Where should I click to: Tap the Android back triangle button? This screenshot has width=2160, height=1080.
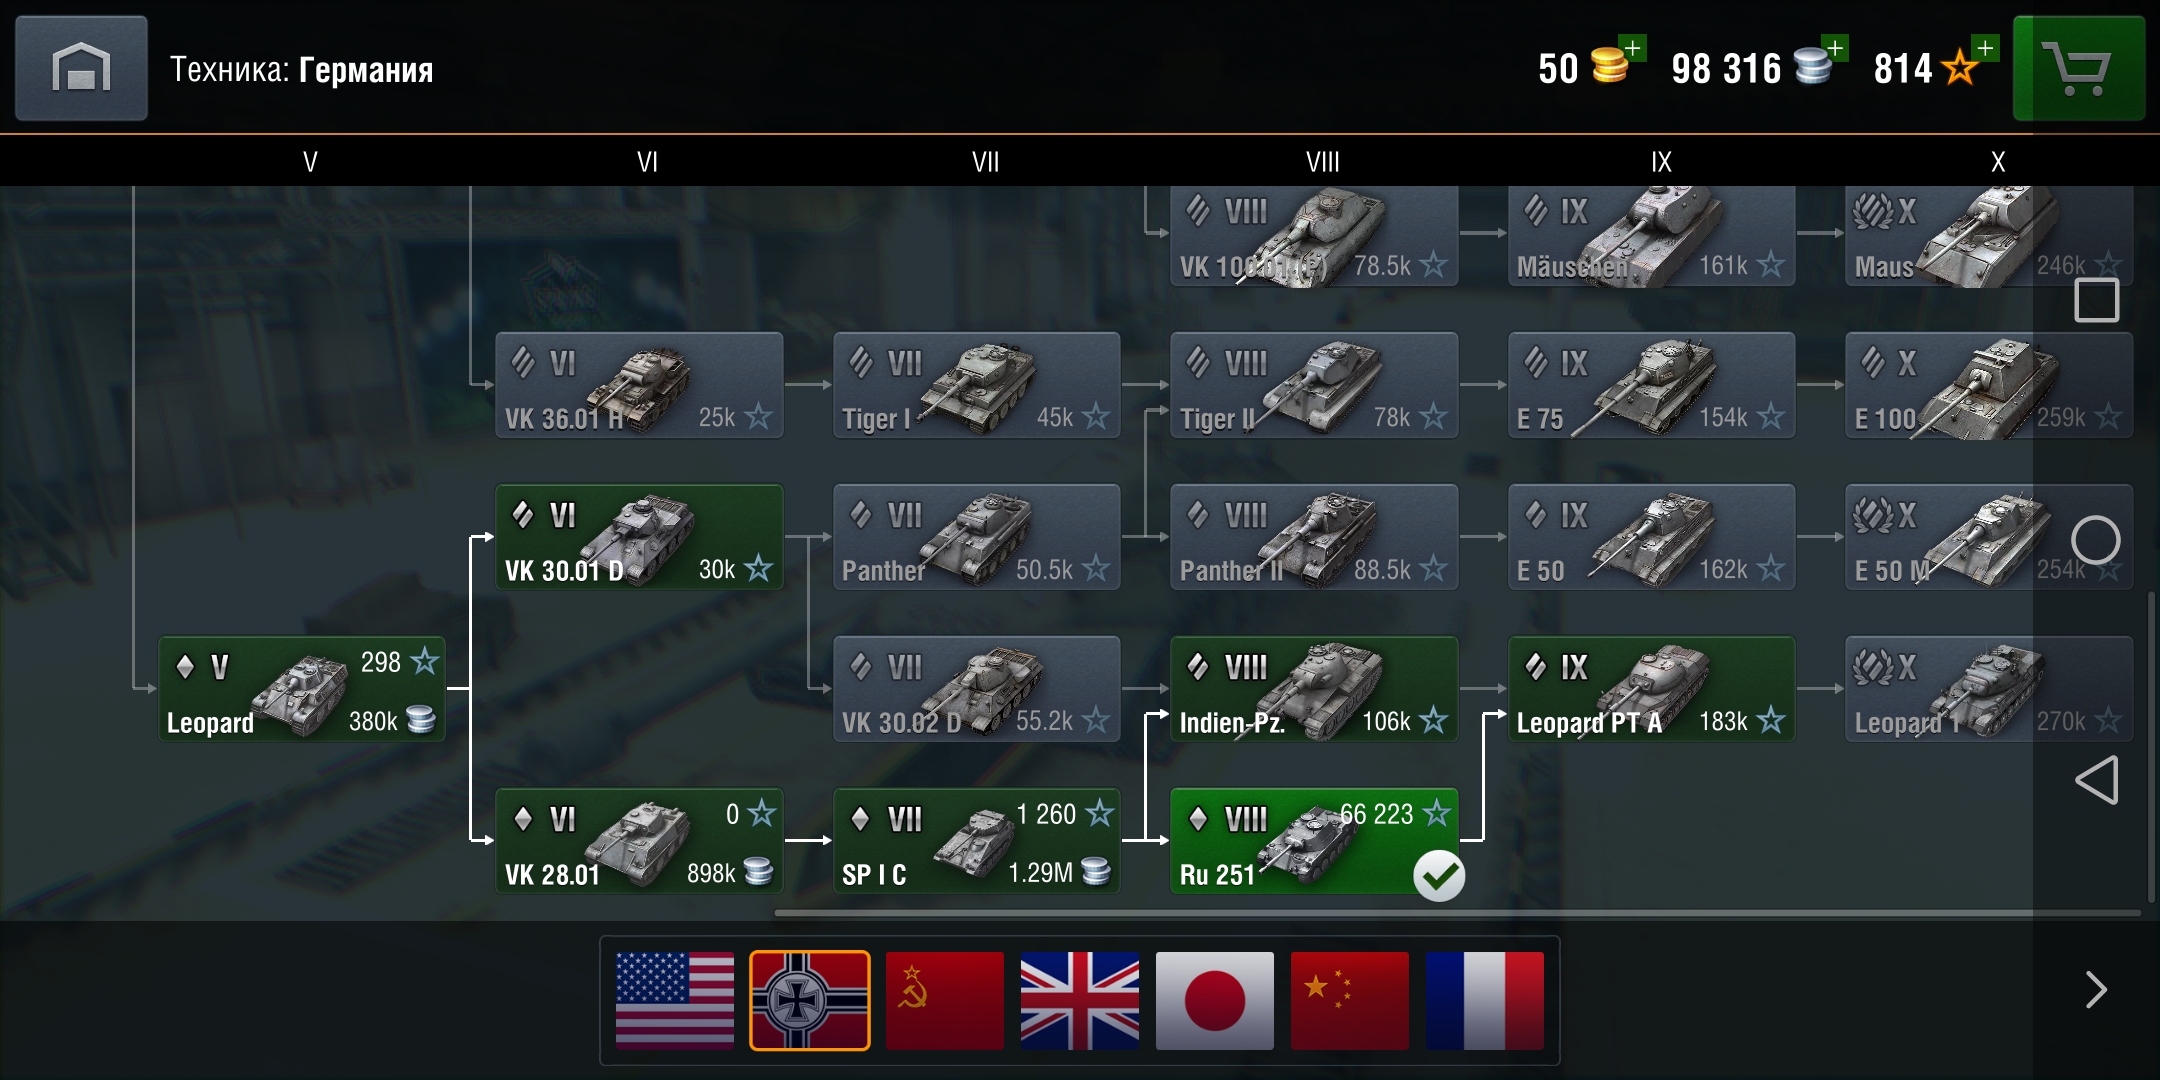[2097, 780]
